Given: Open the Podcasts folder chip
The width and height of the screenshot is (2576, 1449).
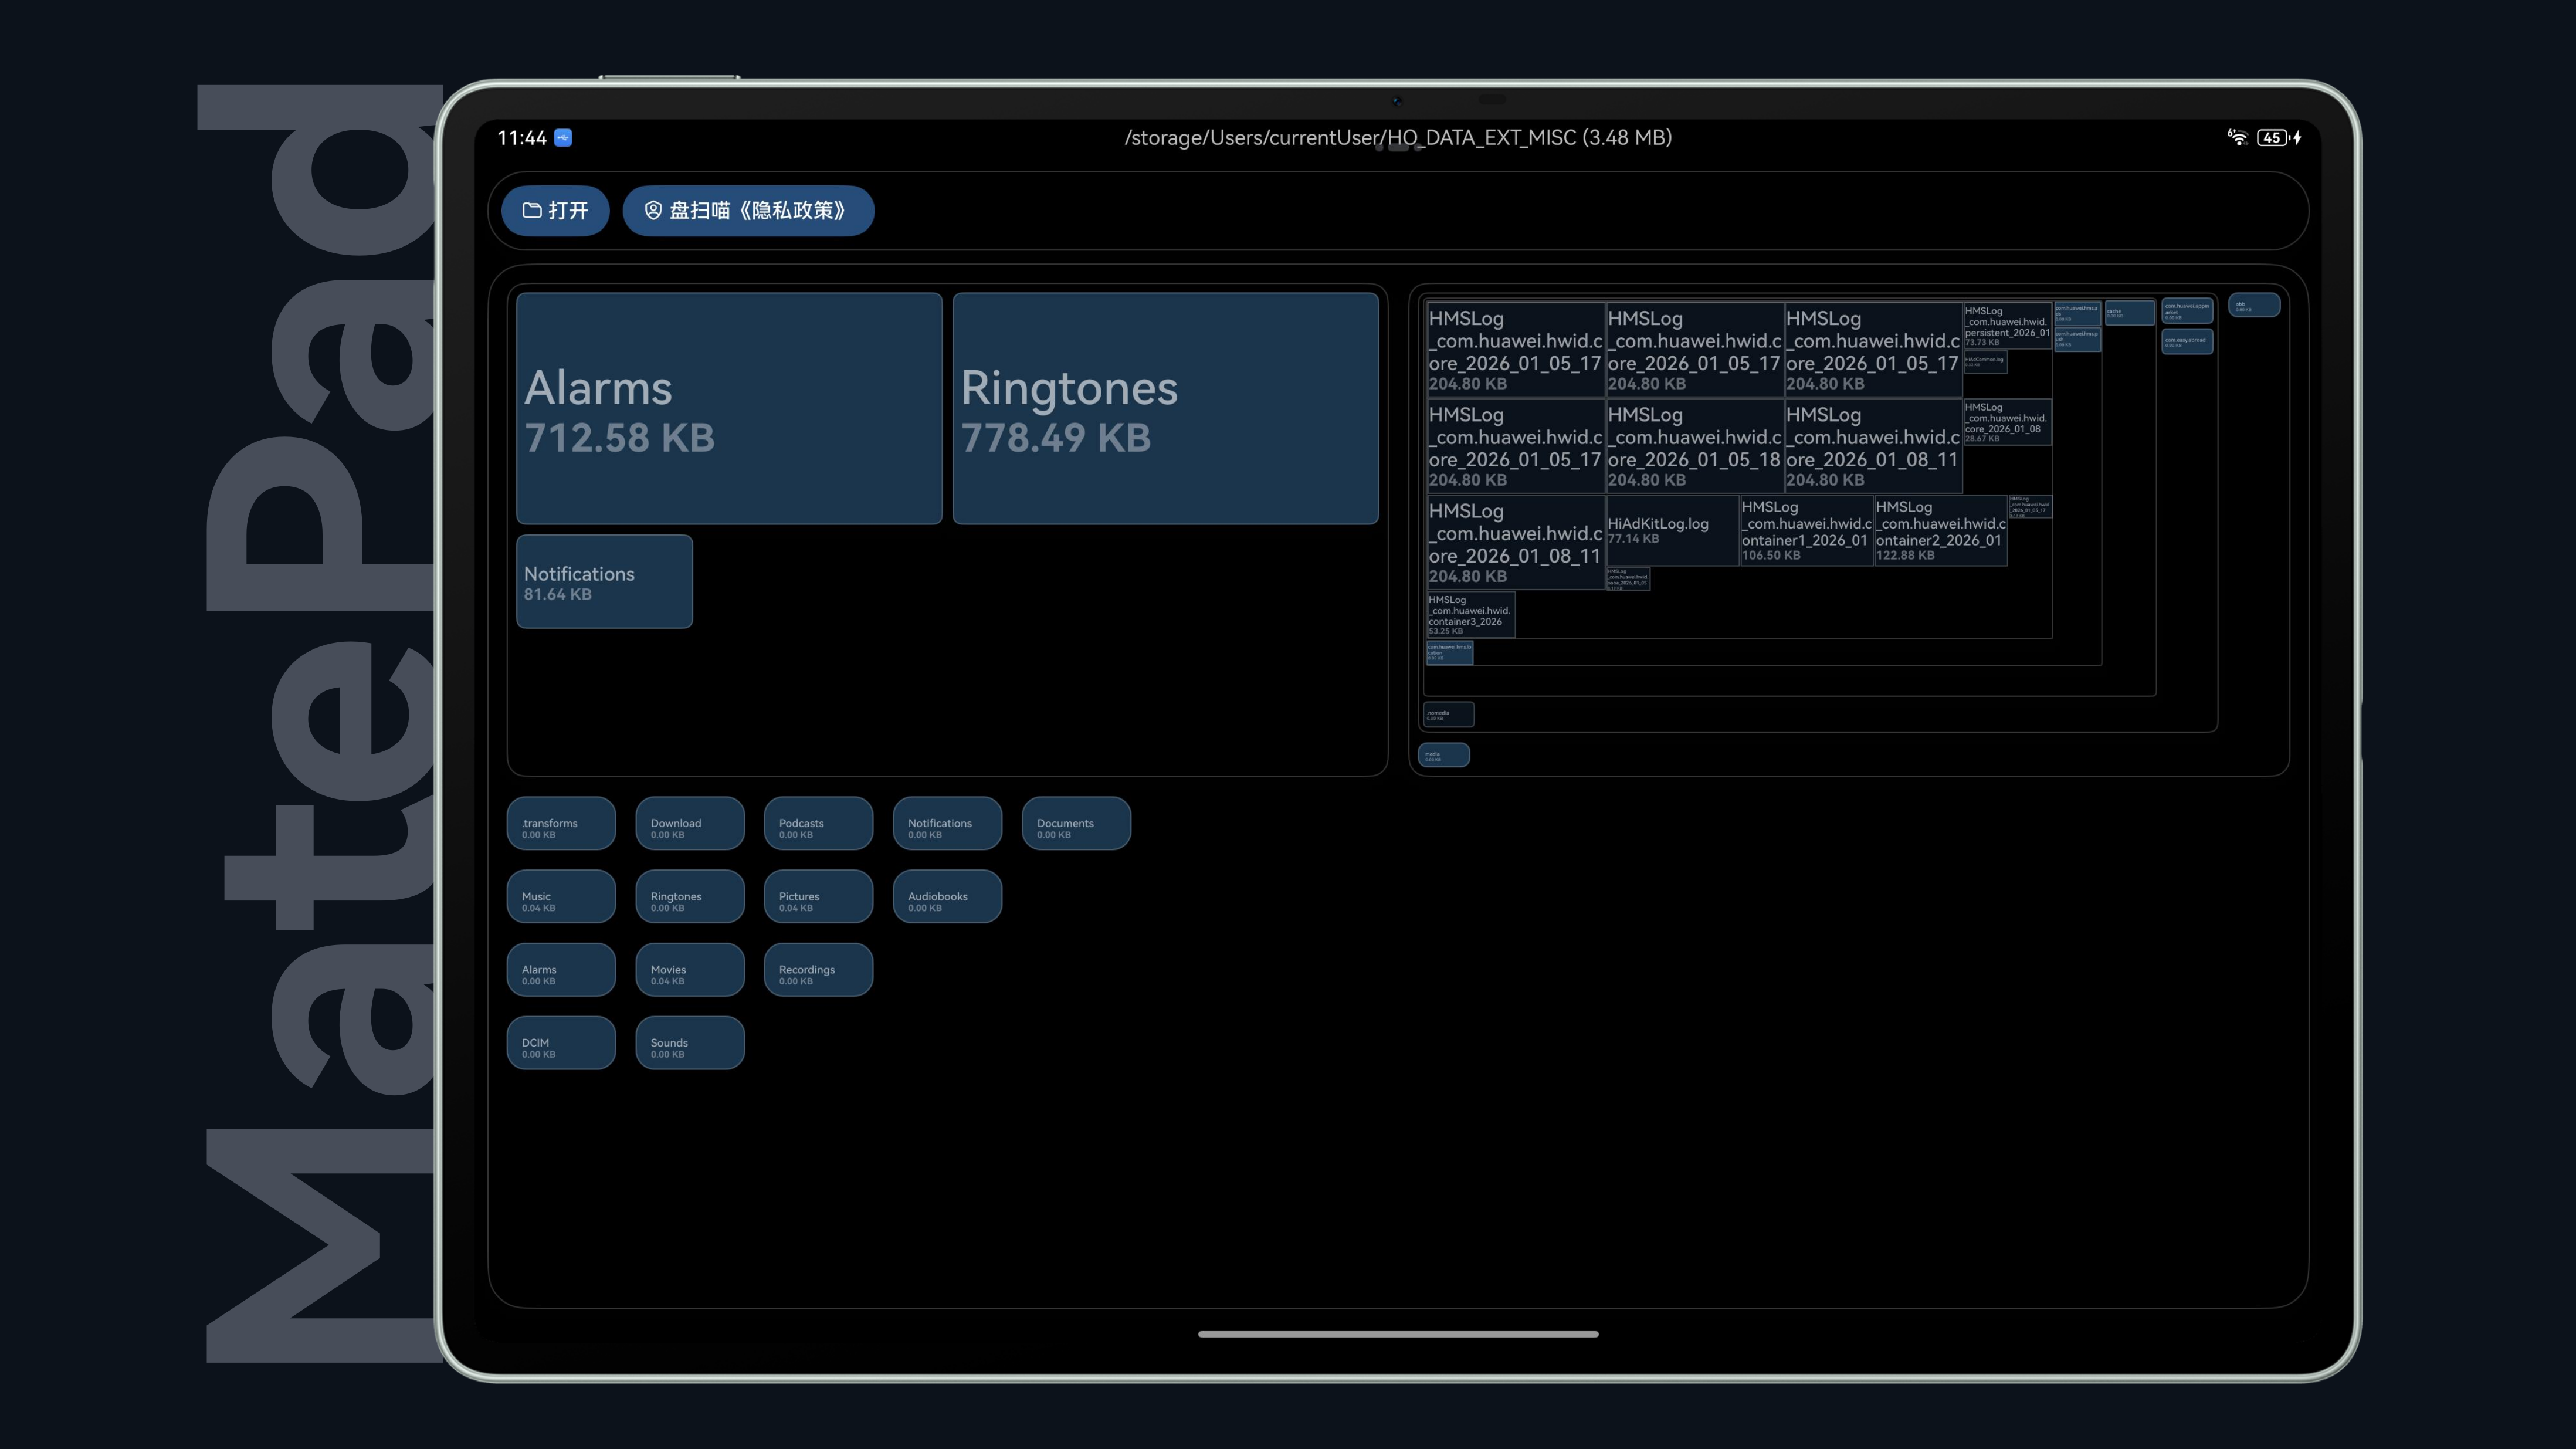Looking at the screenshot, I should coord(818,824).
